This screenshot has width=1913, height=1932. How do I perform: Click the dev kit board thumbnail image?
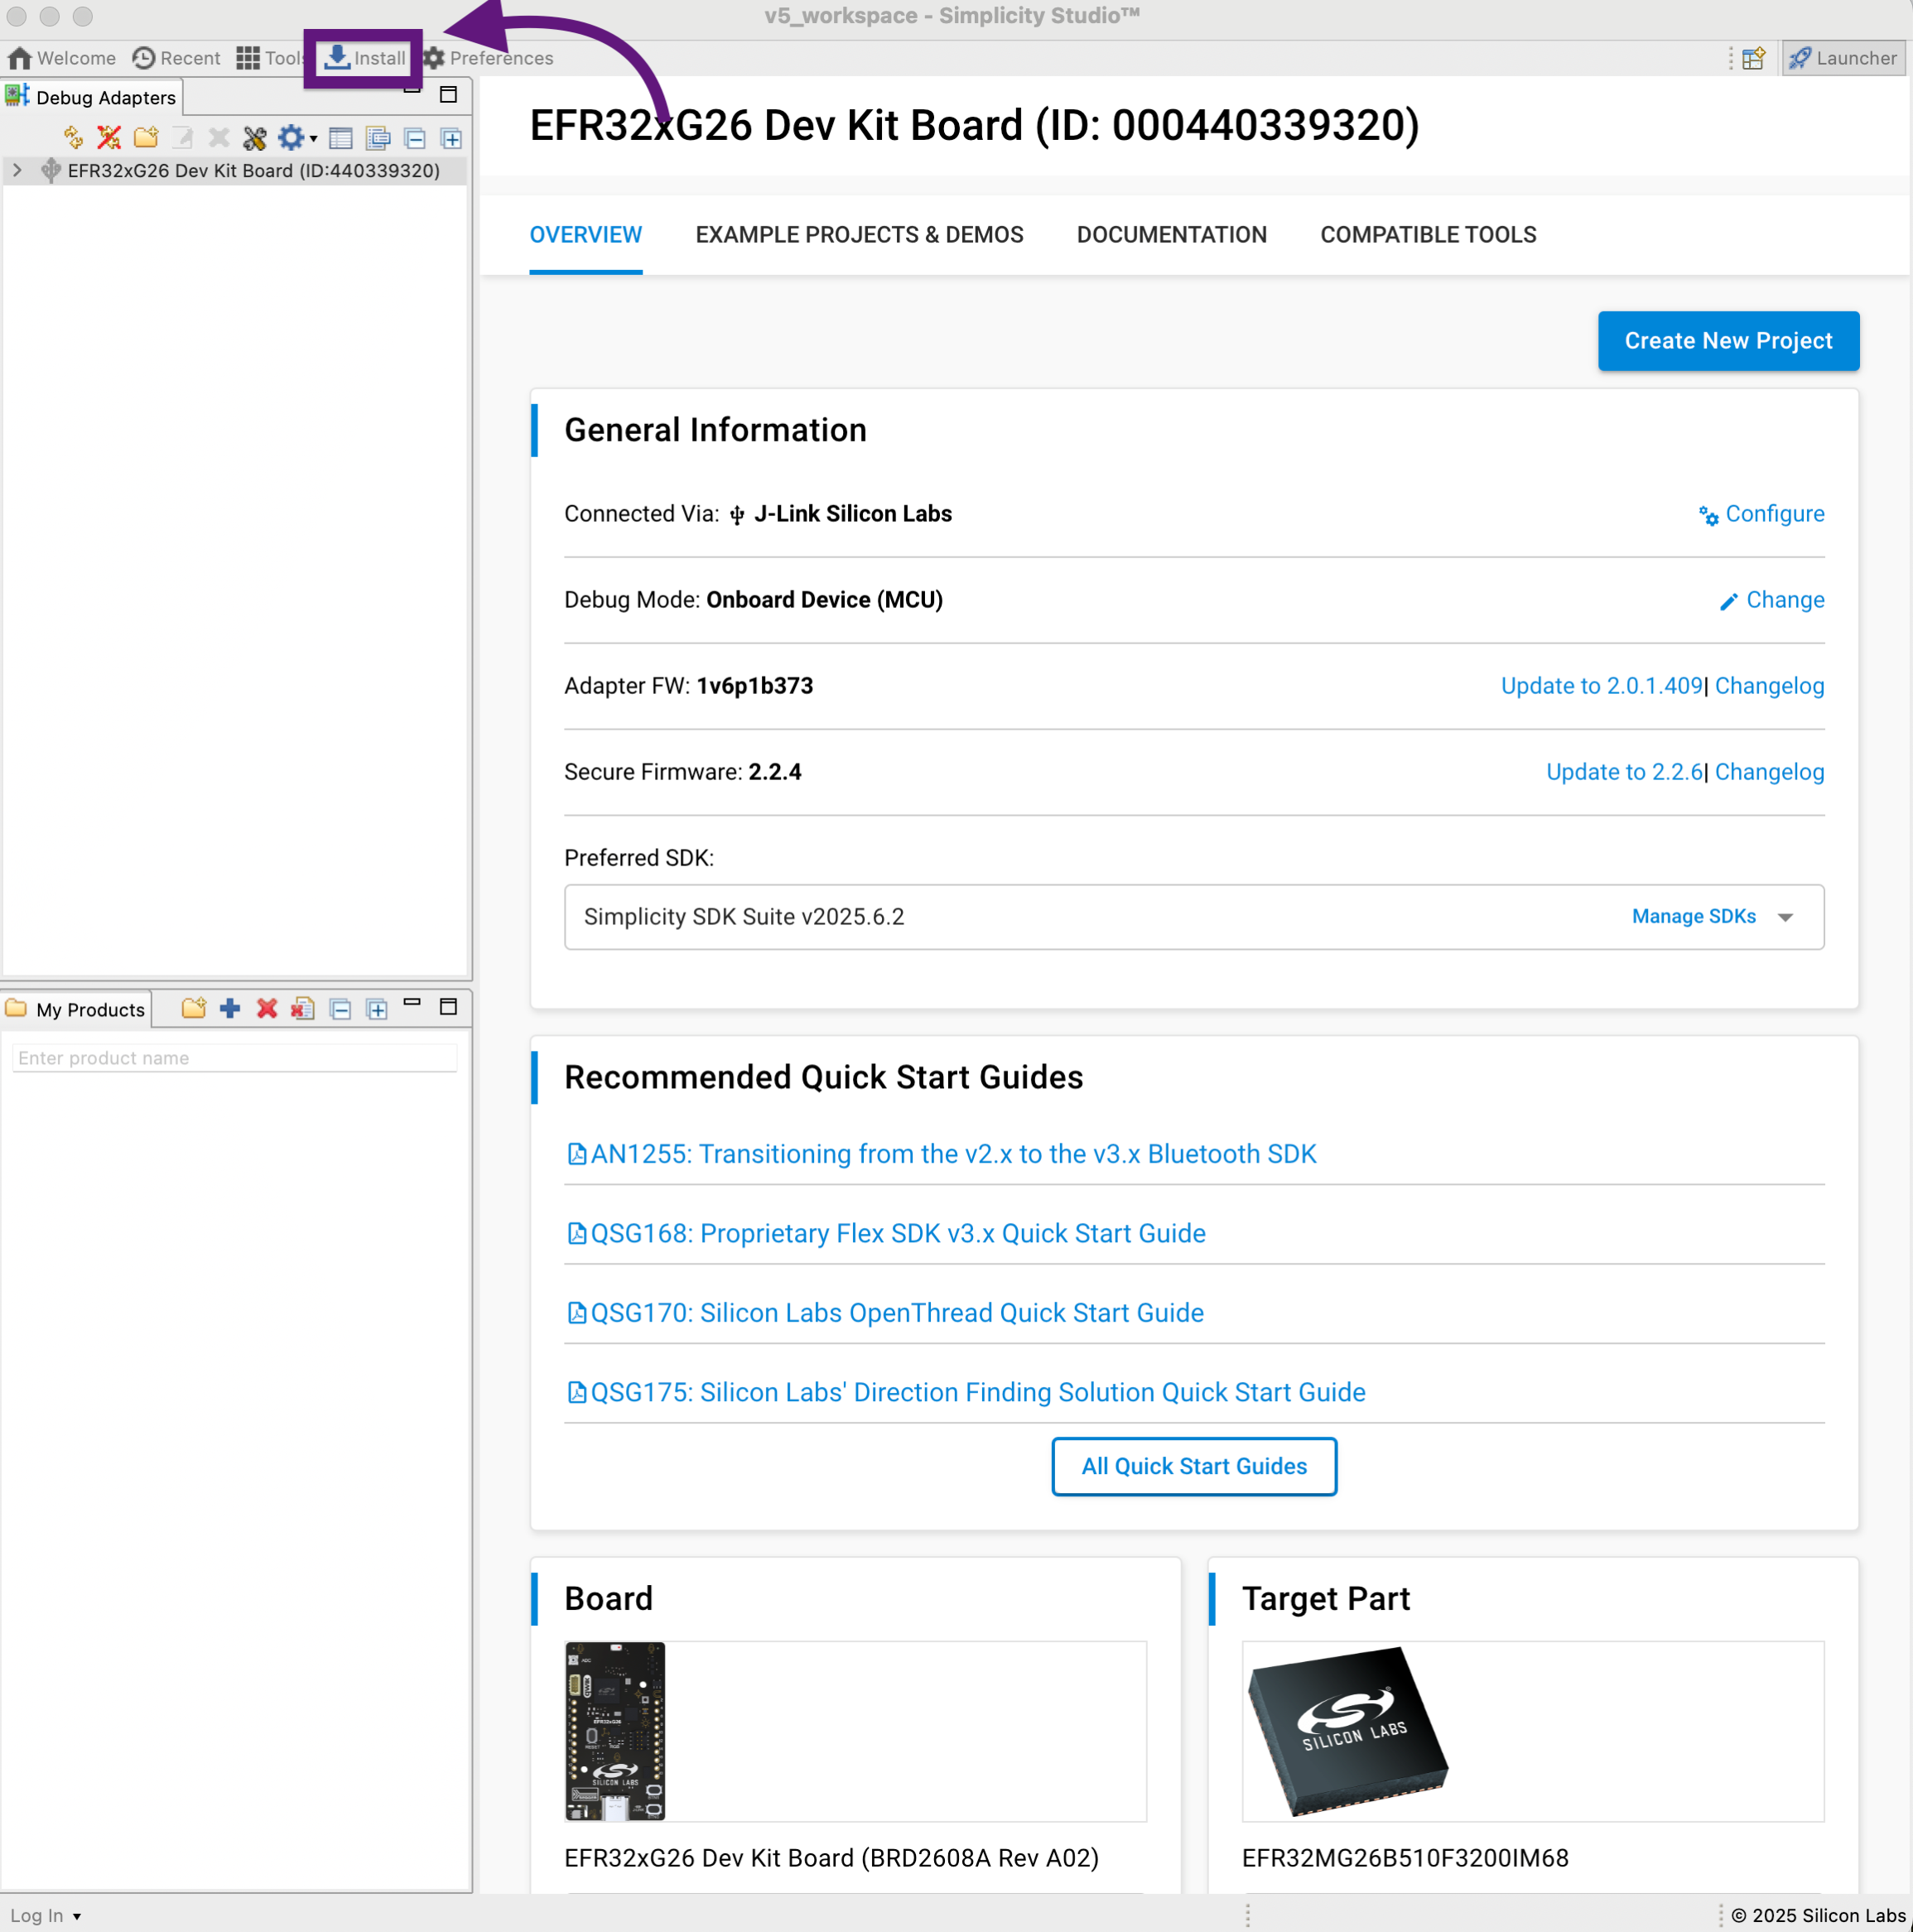point(615,1731)
